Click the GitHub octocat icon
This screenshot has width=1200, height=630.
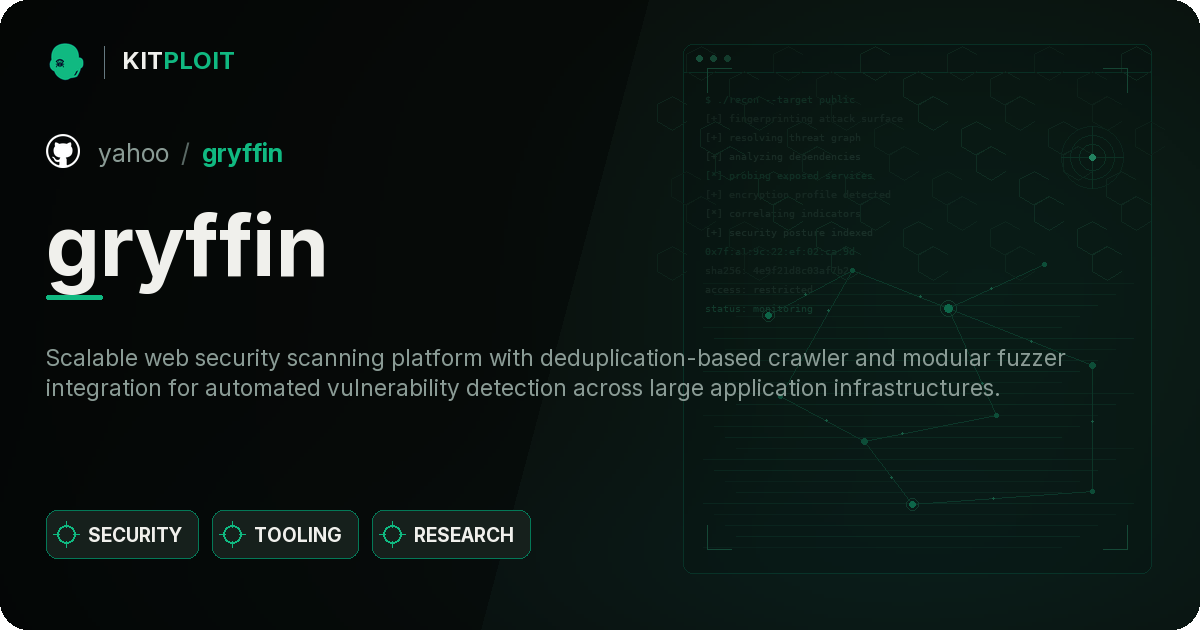tap(63, 153)
